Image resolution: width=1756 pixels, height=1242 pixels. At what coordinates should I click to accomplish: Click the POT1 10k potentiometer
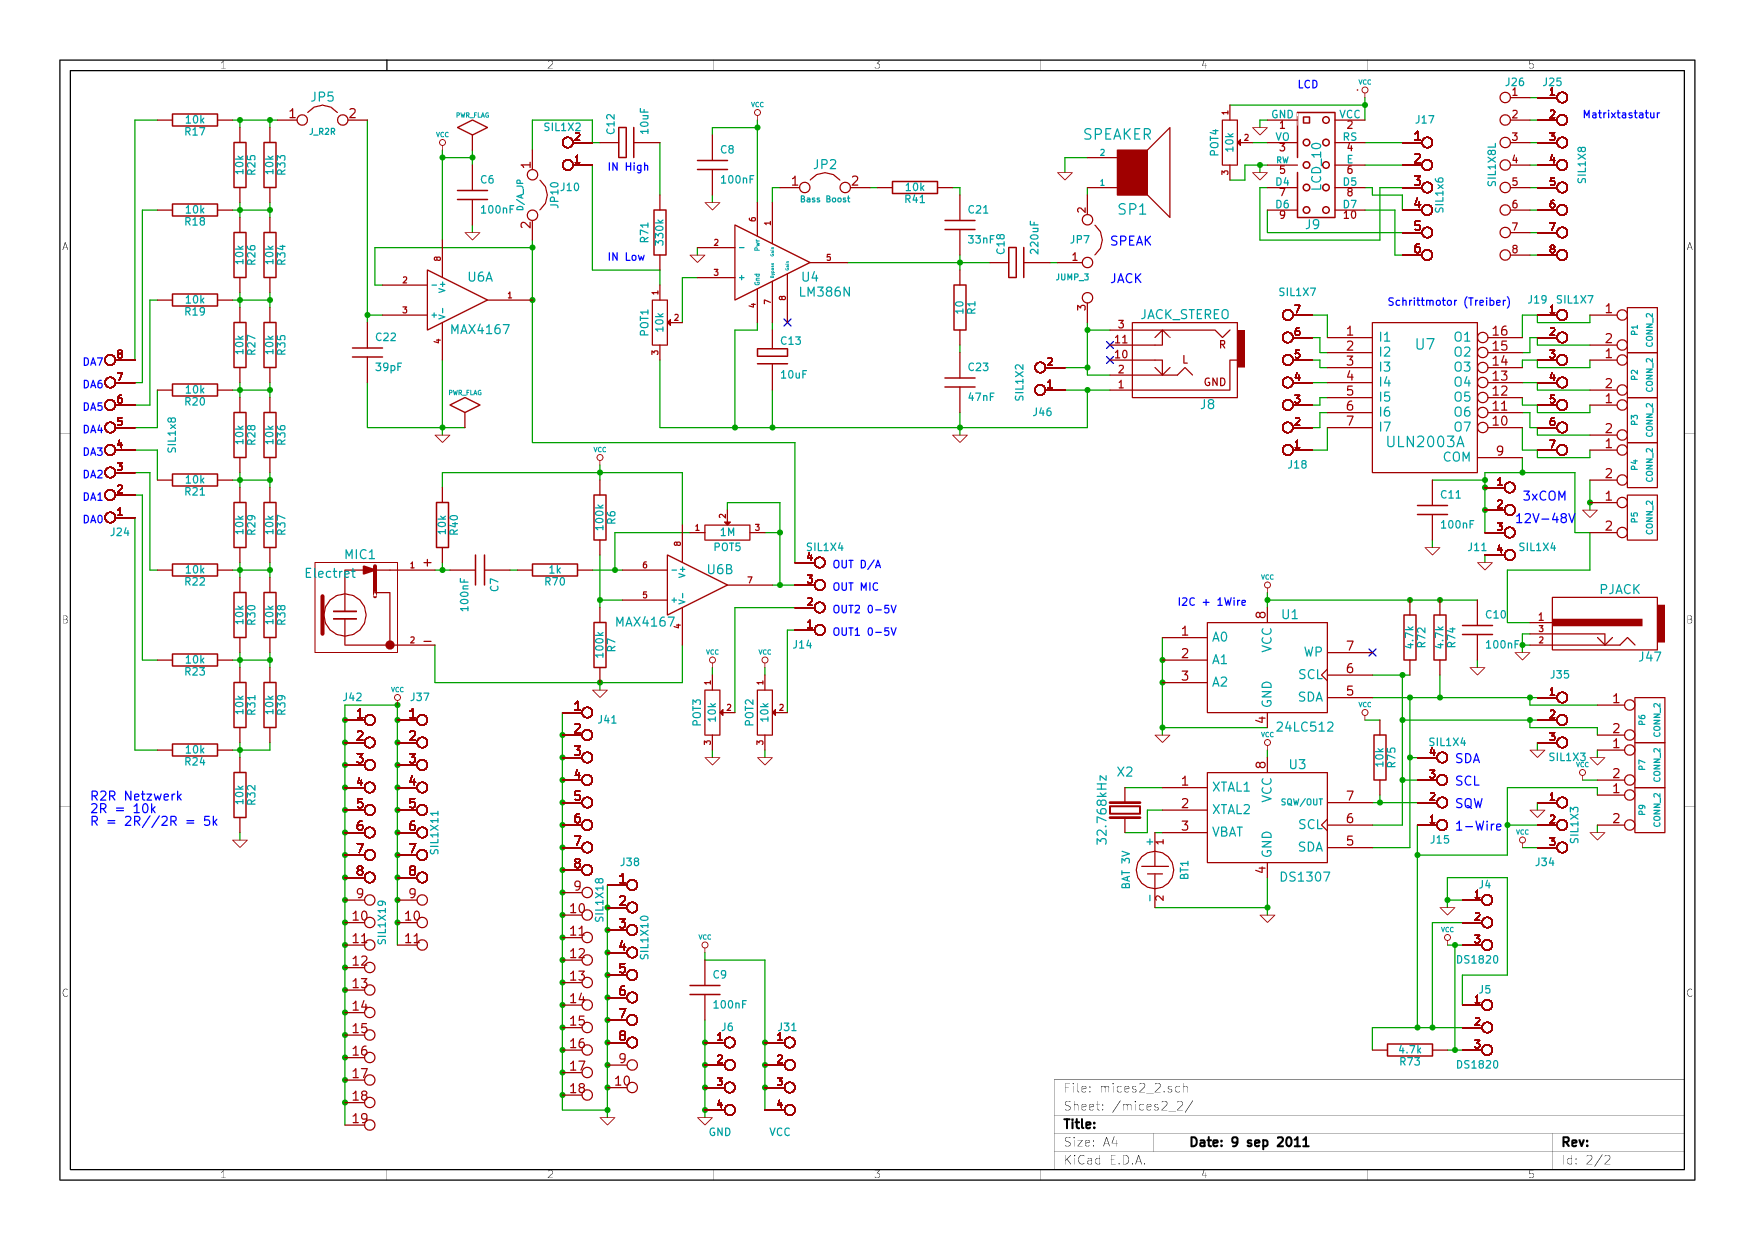coord(660,322)
